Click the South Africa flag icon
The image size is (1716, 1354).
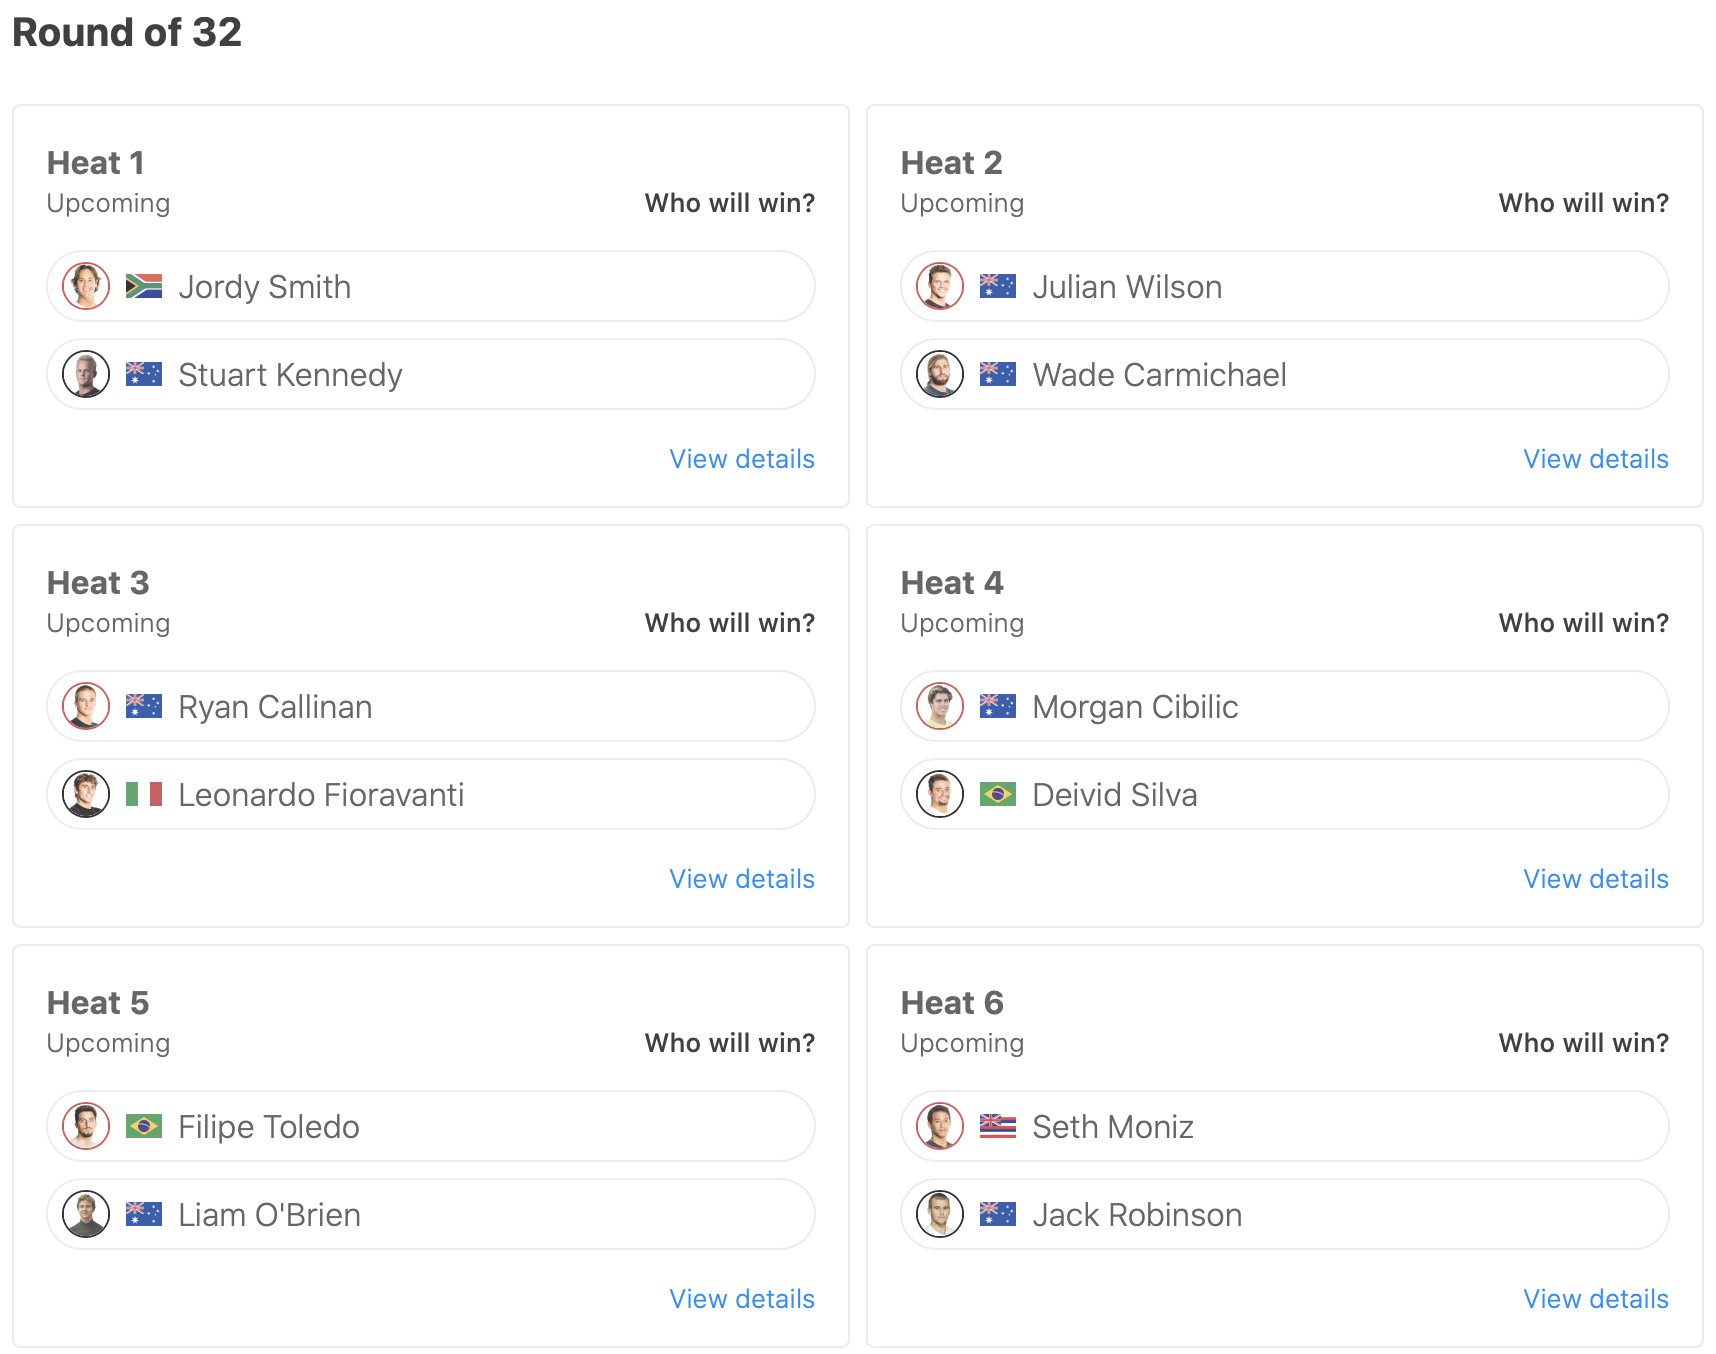pyautogui.click(x=144, y=287)
